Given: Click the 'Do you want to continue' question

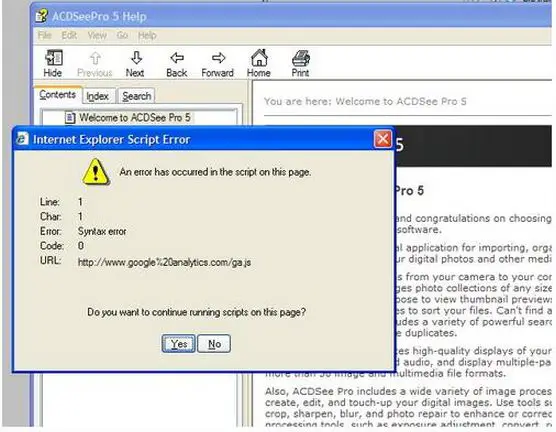Looking at the screenshot, I should [x=196, y=312].
